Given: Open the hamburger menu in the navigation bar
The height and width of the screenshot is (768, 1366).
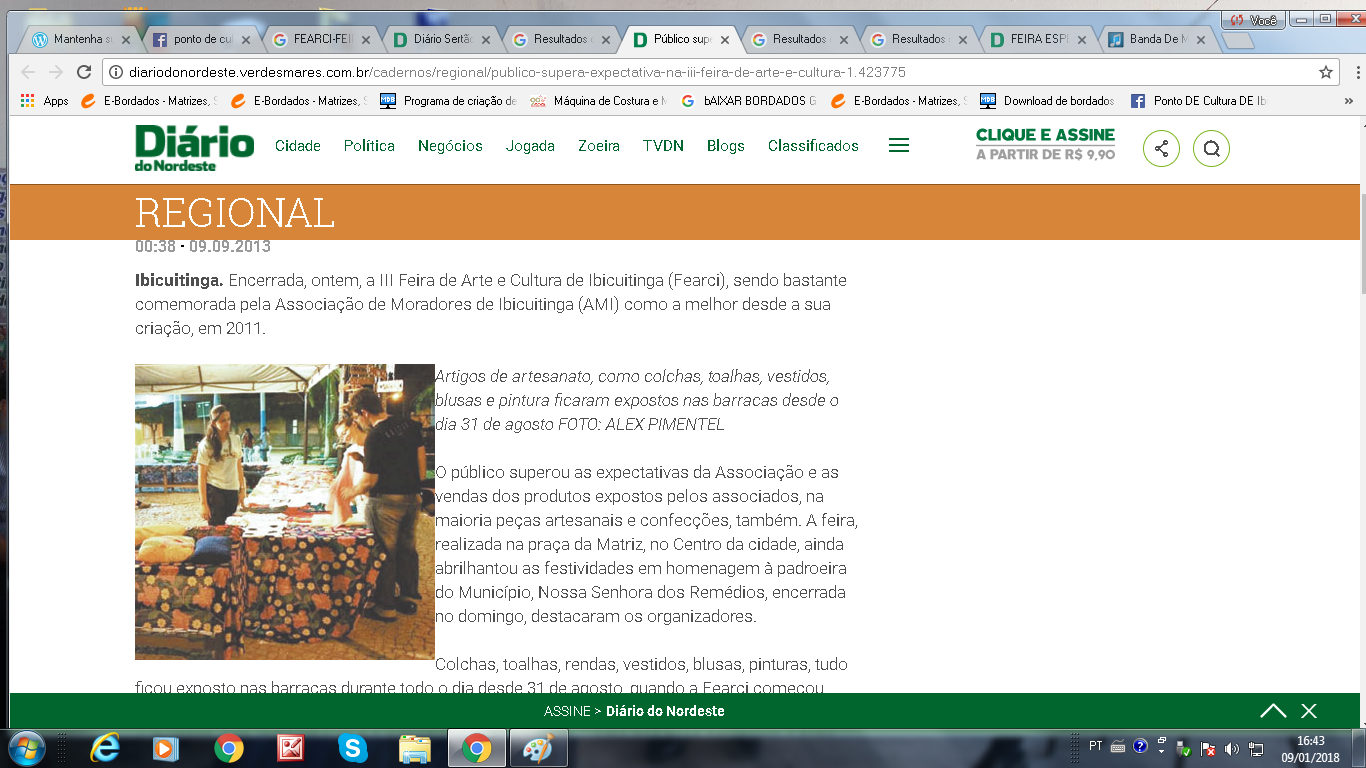Looking at the screenshot, I should (898, 146).
